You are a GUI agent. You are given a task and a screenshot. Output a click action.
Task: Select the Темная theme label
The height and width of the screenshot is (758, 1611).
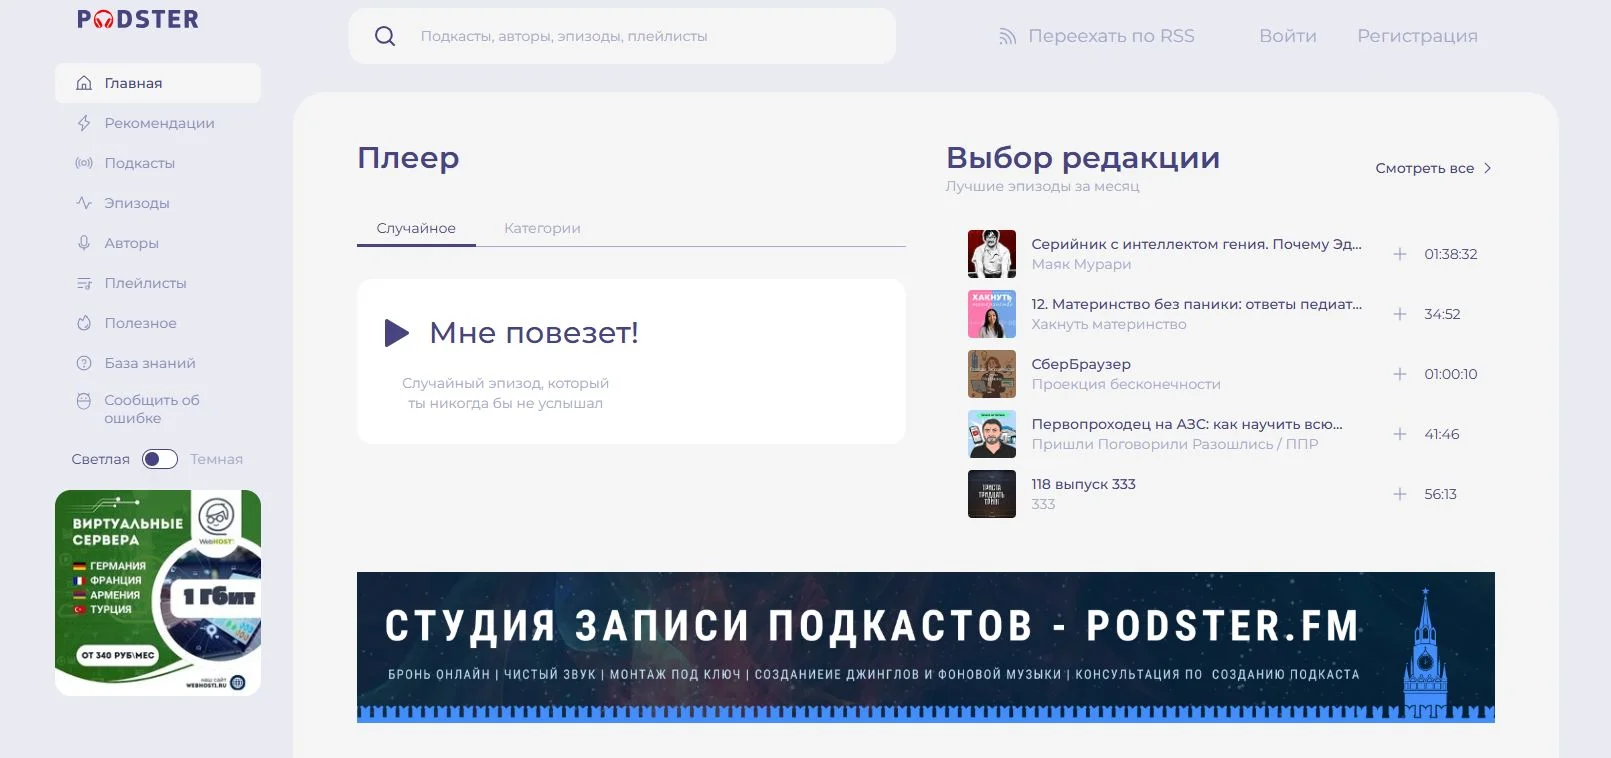point(217,459)
